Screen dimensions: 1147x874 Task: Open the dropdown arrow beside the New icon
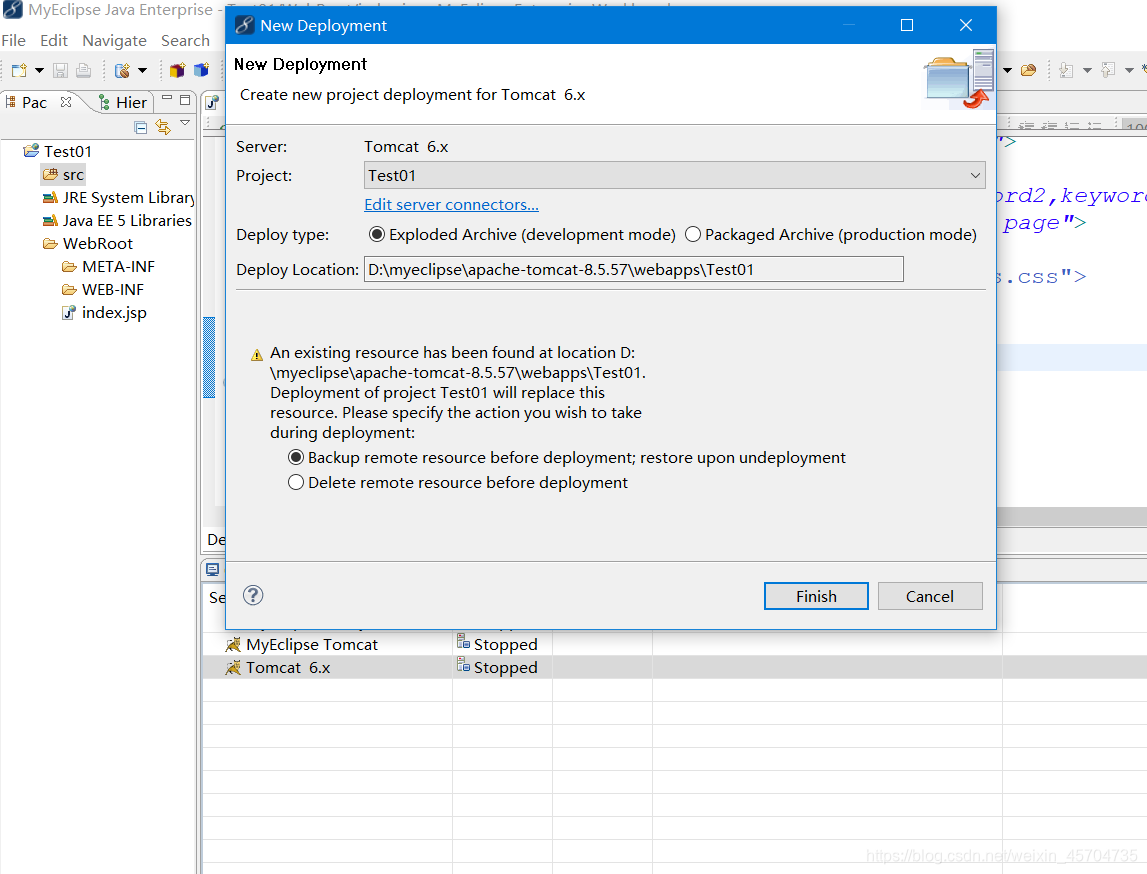tap(40, 70)
